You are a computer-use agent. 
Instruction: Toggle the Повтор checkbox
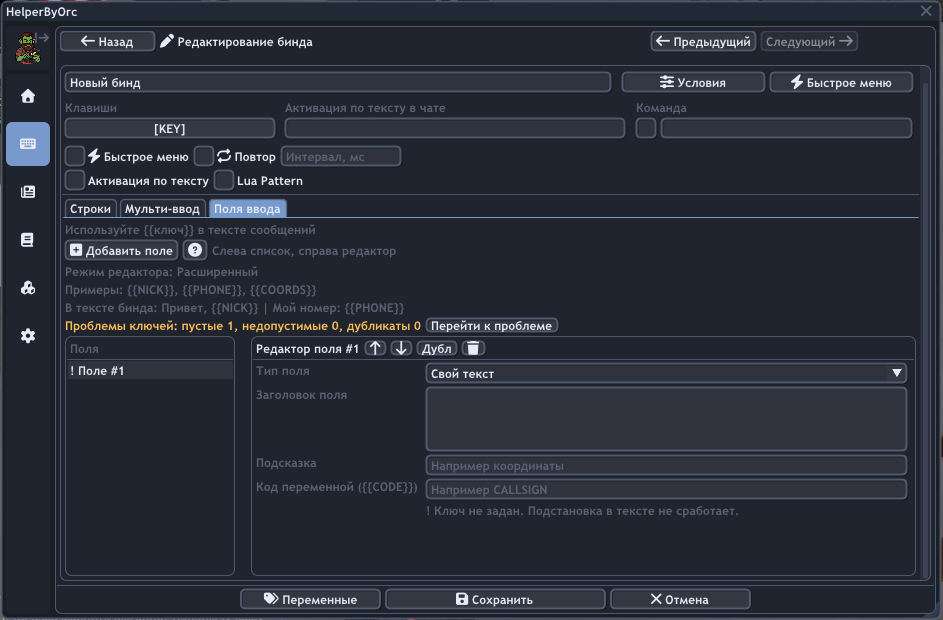pyautogui.click(x=204, y=156)
